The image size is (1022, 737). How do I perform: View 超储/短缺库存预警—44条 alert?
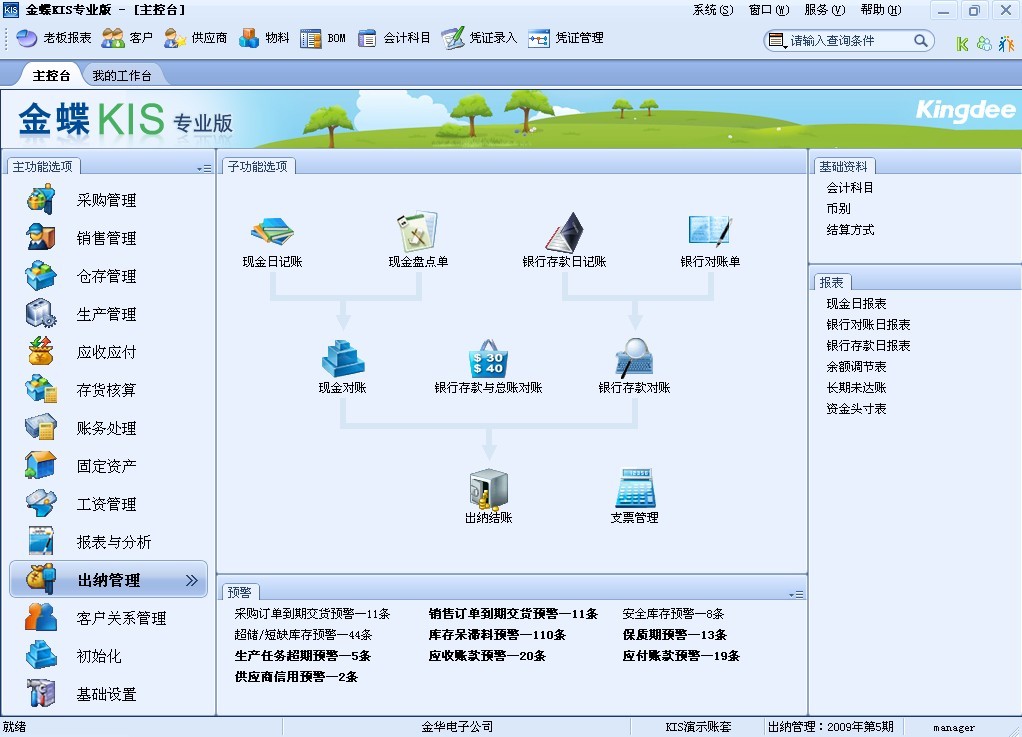coord(303,635)
